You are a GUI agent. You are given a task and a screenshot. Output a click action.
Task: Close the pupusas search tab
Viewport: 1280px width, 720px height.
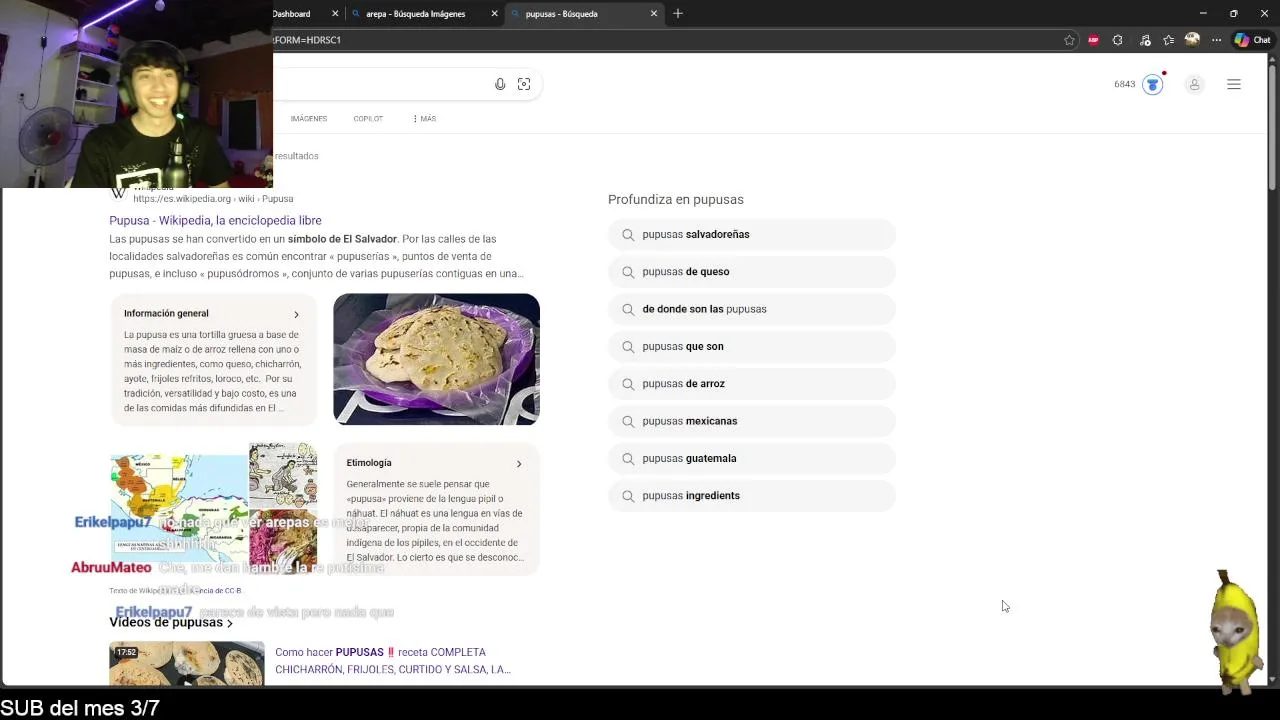654,13
